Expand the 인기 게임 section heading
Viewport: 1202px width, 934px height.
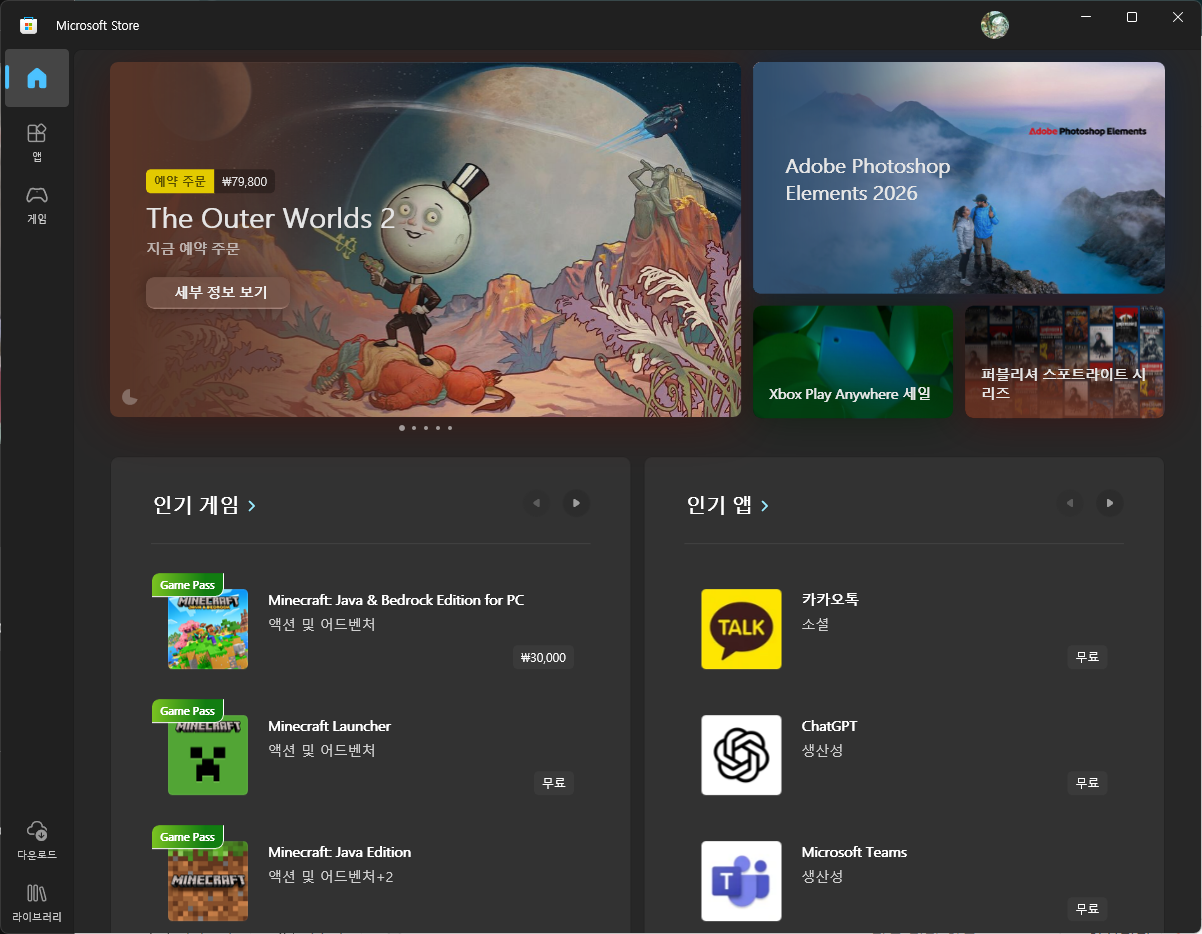click(205, 505)
